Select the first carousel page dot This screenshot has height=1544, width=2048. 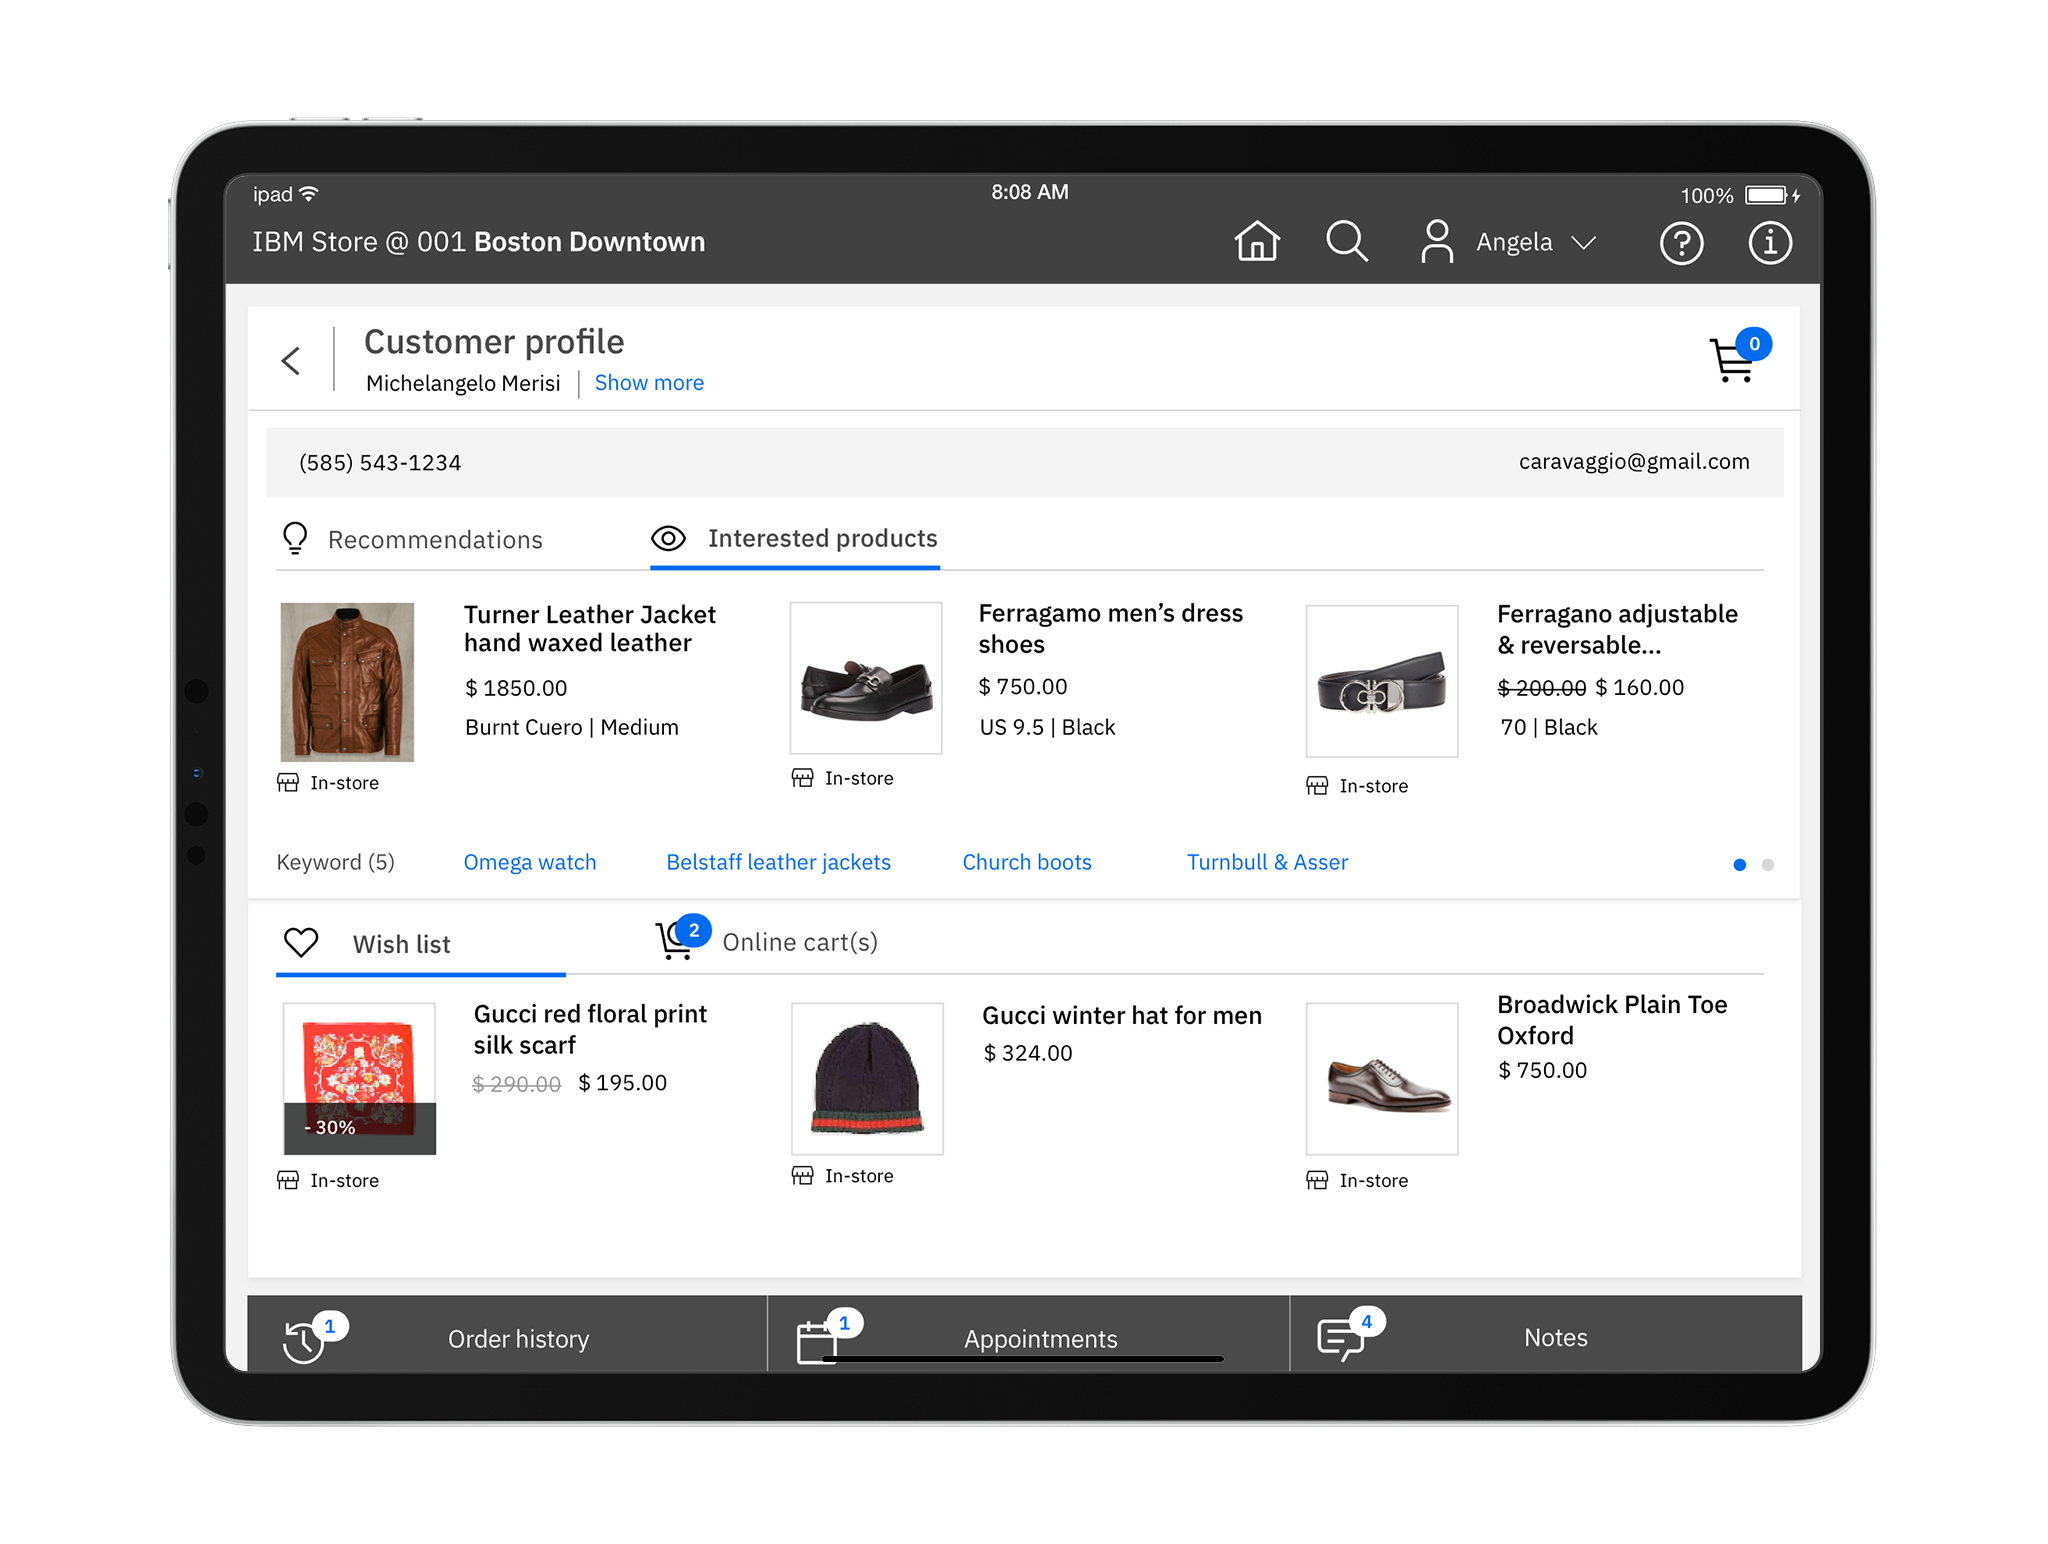(1740, 865)
